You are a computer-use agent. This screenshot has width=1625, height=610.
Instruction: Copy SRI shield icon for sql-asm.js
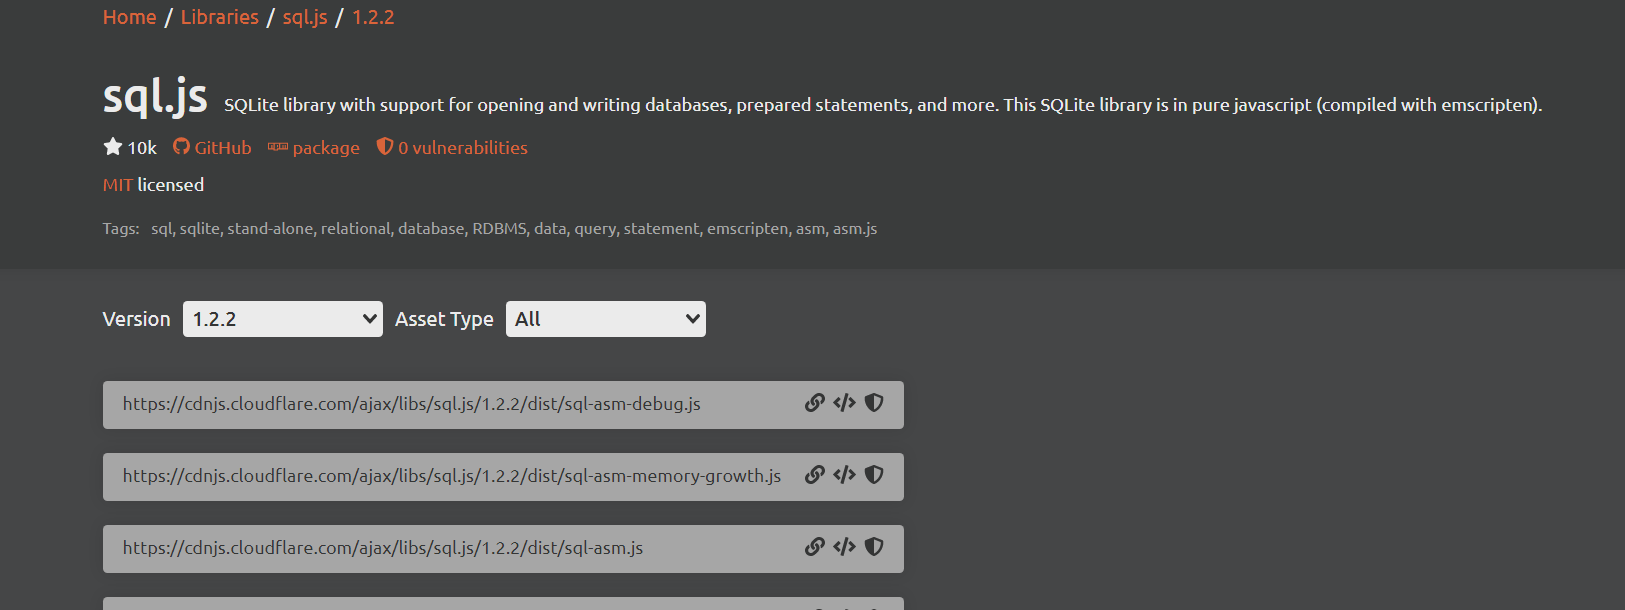coord(874,547)
